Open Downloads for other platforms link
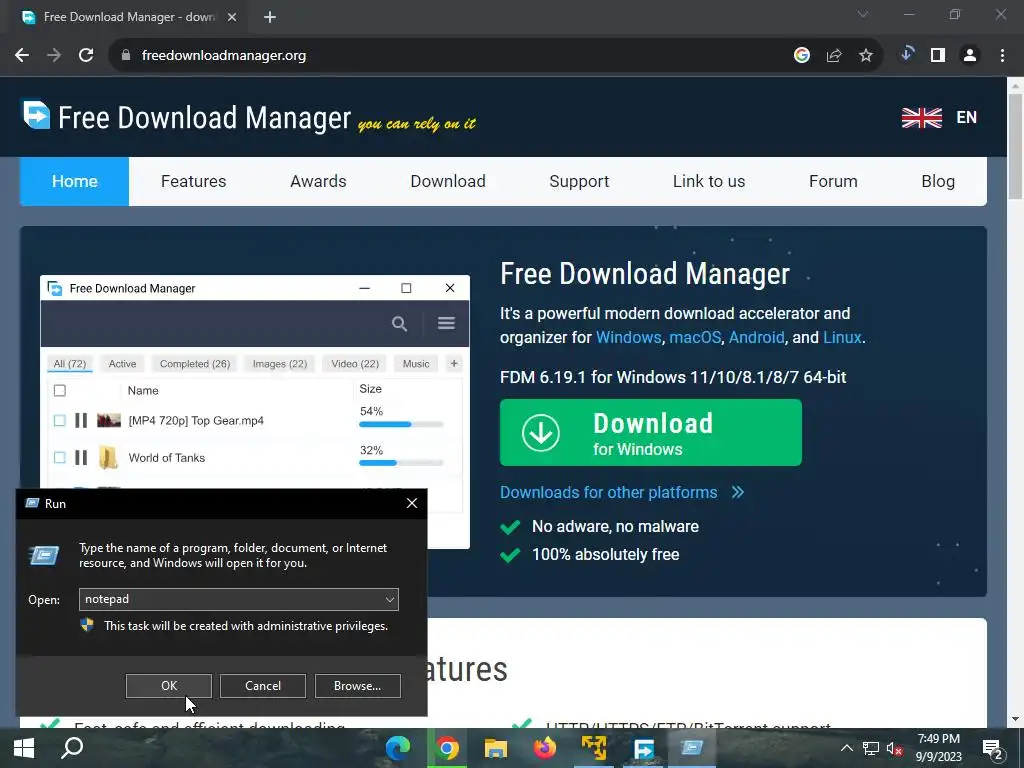This screenshot has height=768, width=1024. 622,492
